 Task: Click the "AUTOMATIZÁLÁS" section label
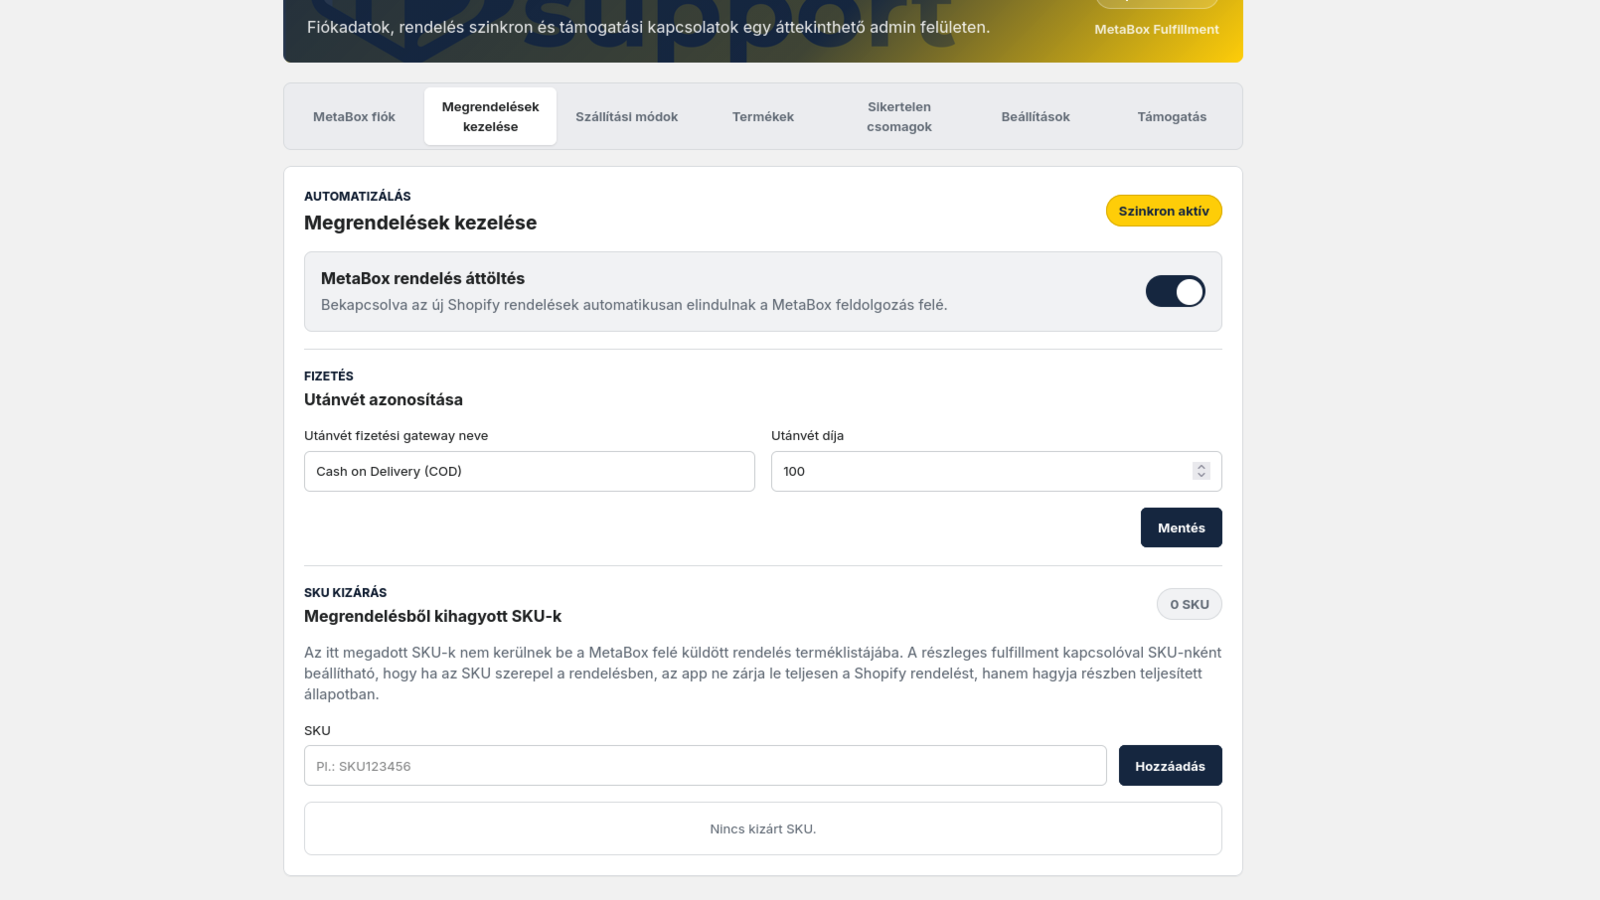[x=357, y=197]
